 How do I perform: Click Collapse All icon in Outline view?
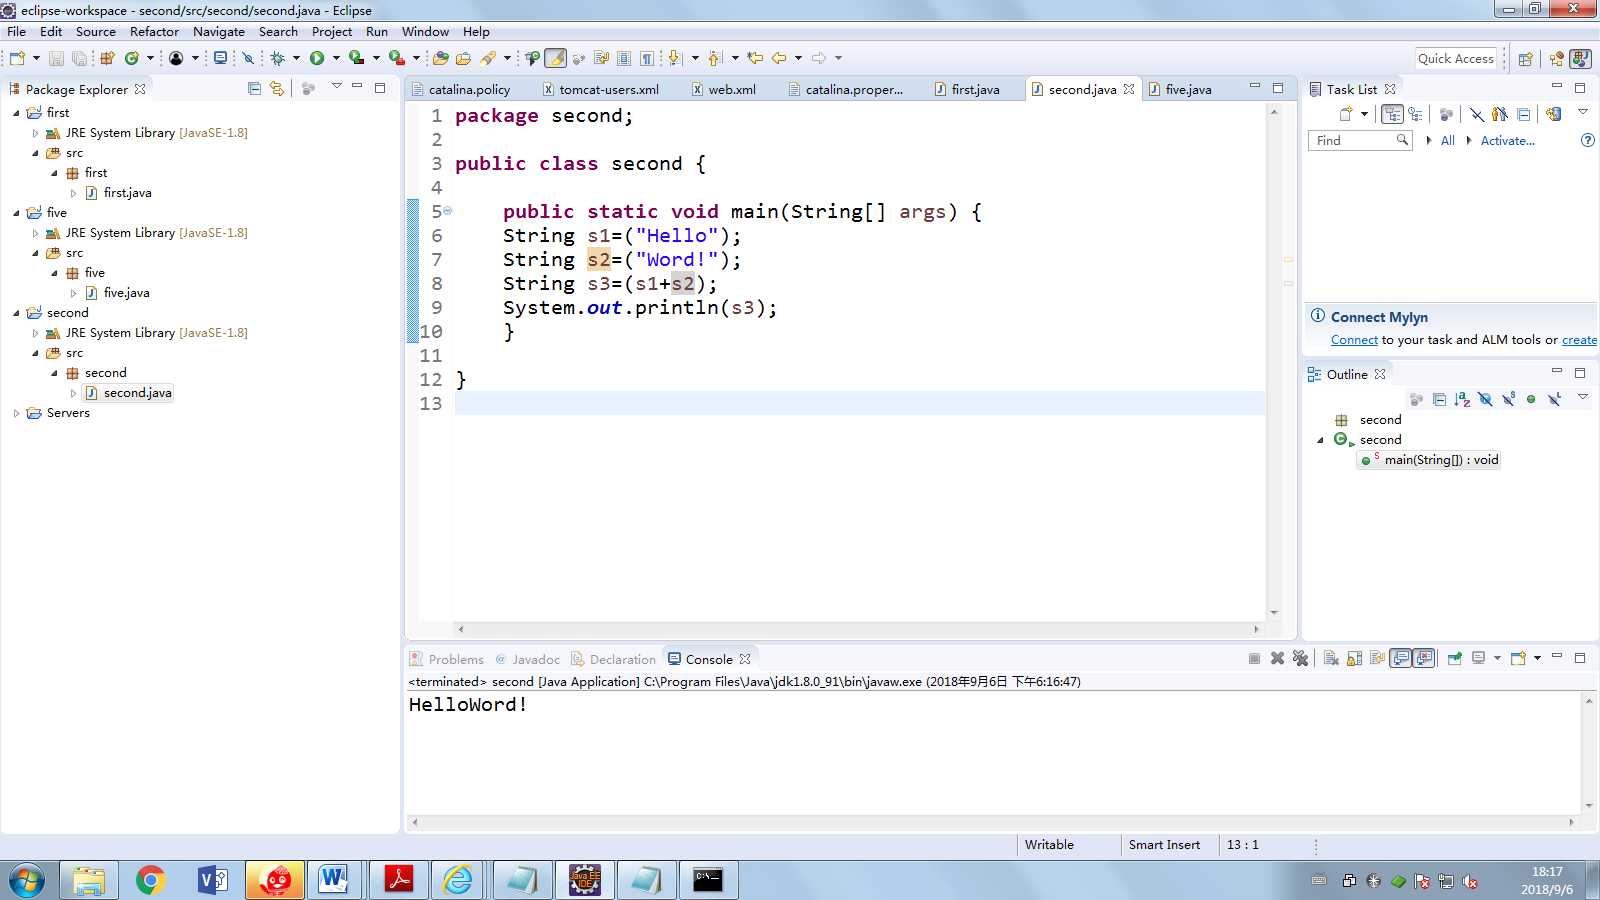click(x=1440, y=399)
